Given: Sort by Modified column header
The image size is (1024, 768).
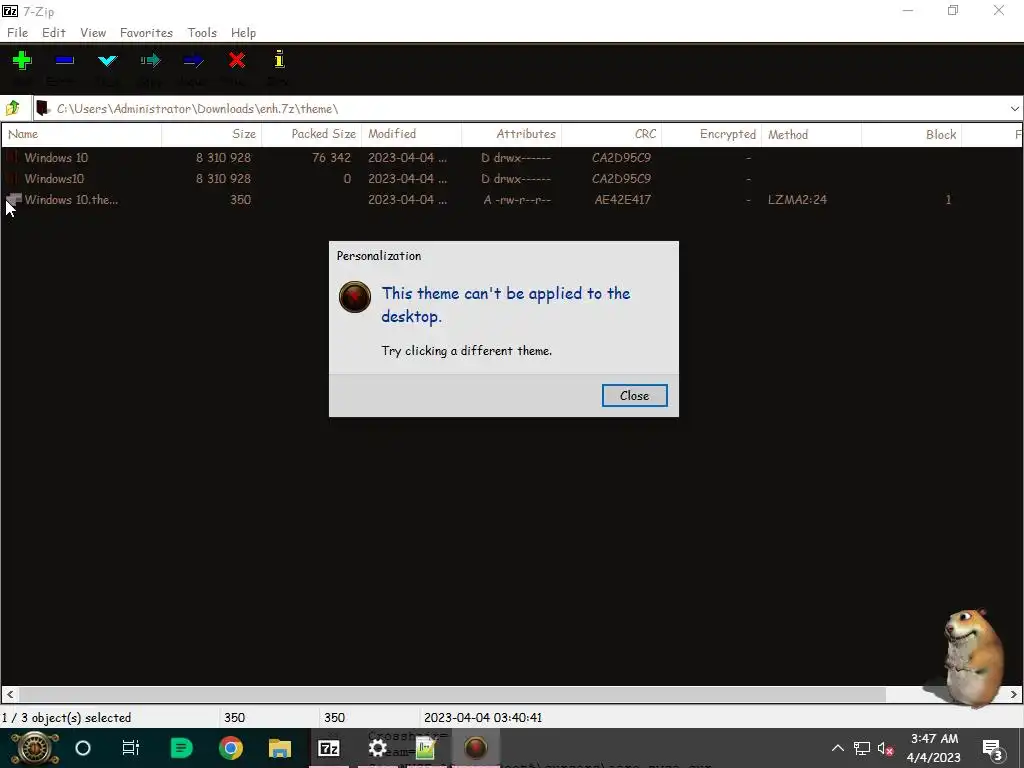Looking at the screenshot, I should point(411,134).
